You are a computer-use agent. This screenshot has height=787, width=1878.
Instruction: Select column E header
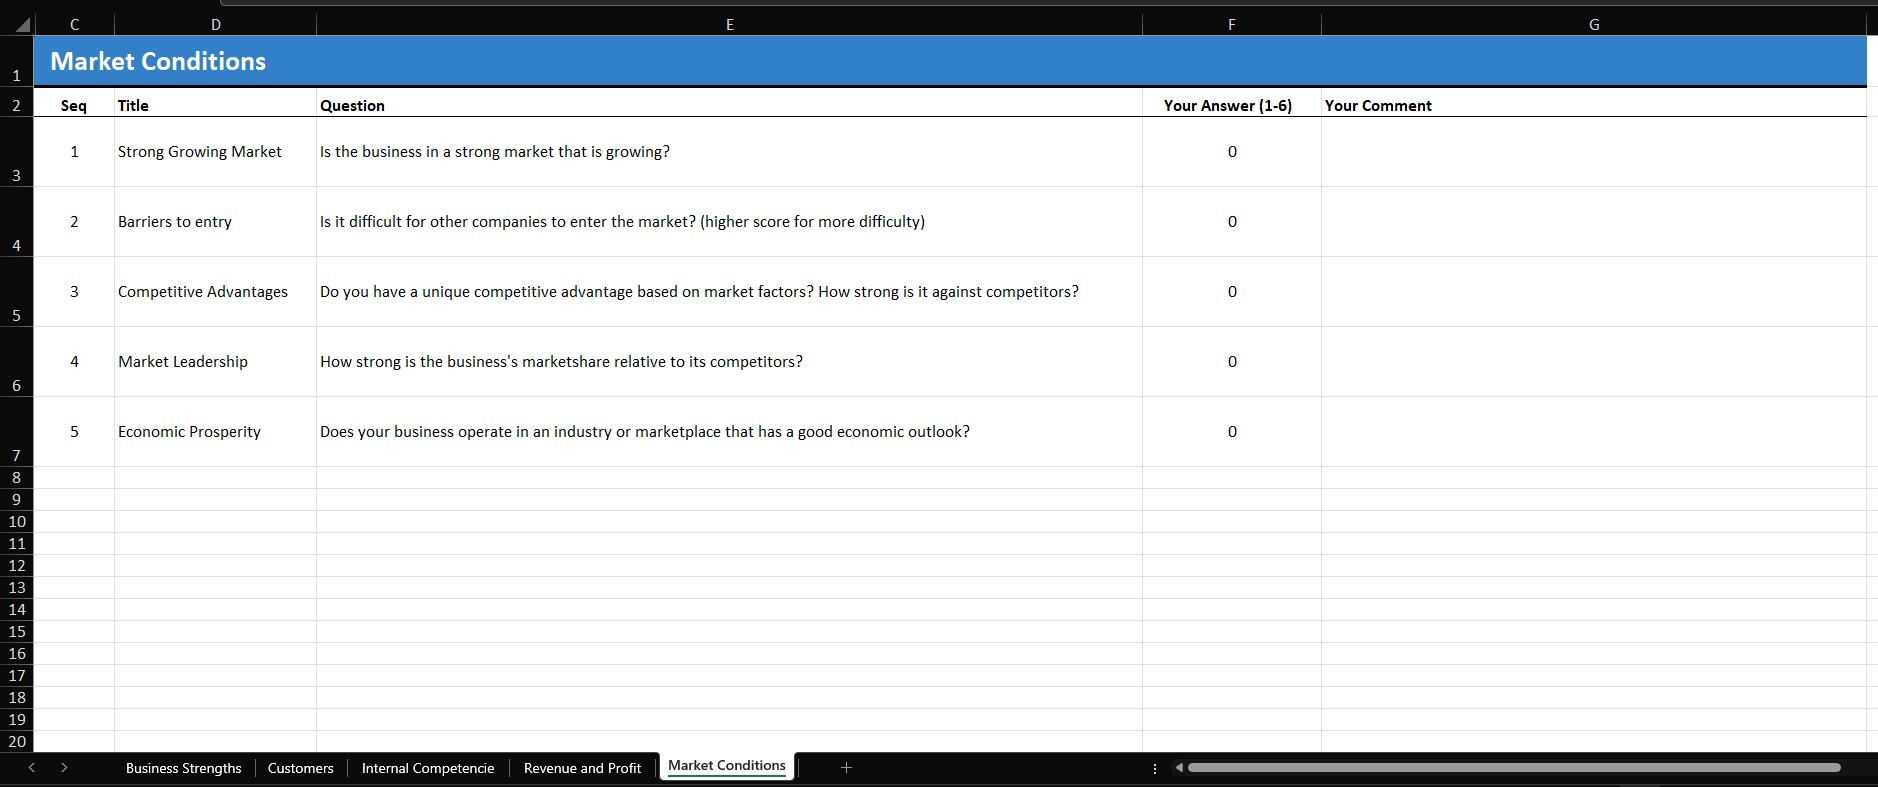coord(729,25)
